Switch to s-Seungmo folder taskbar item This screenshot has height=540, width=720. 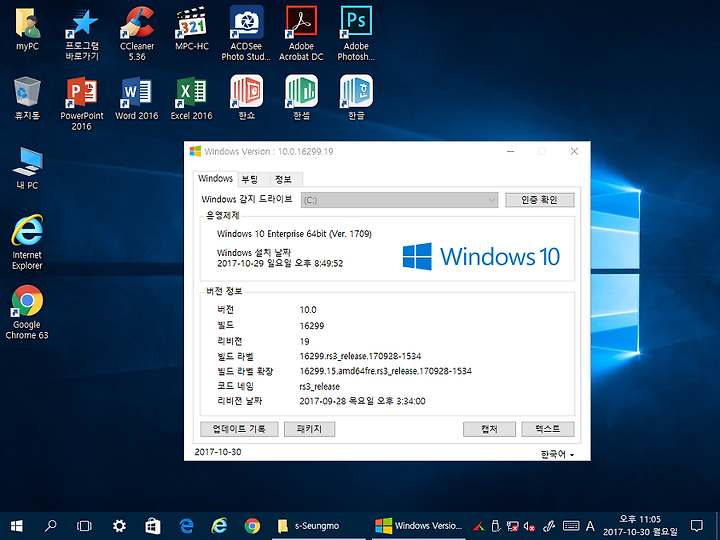coord(319,526)
